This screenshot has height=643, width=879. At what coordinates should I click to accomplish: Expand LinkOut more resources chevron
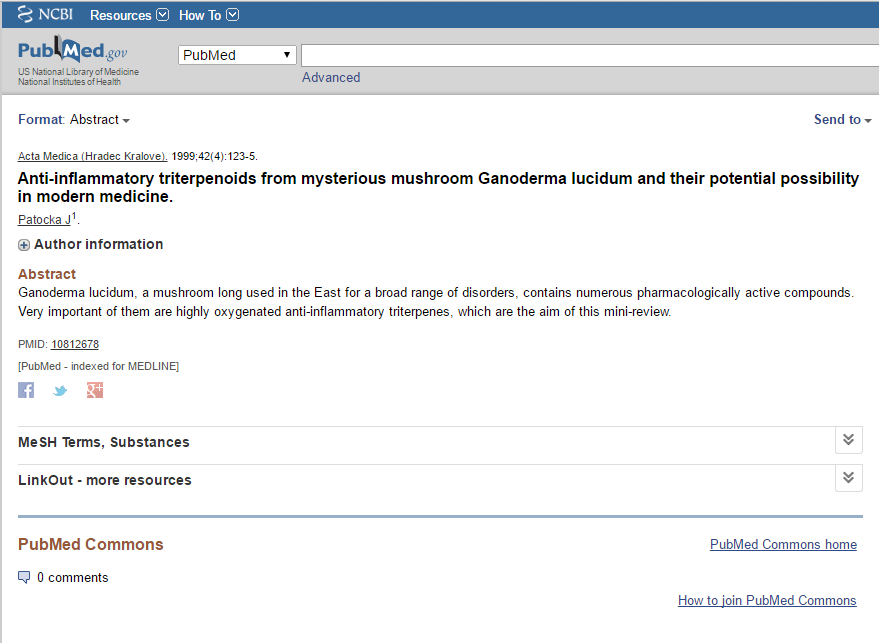tap(848, 478)
